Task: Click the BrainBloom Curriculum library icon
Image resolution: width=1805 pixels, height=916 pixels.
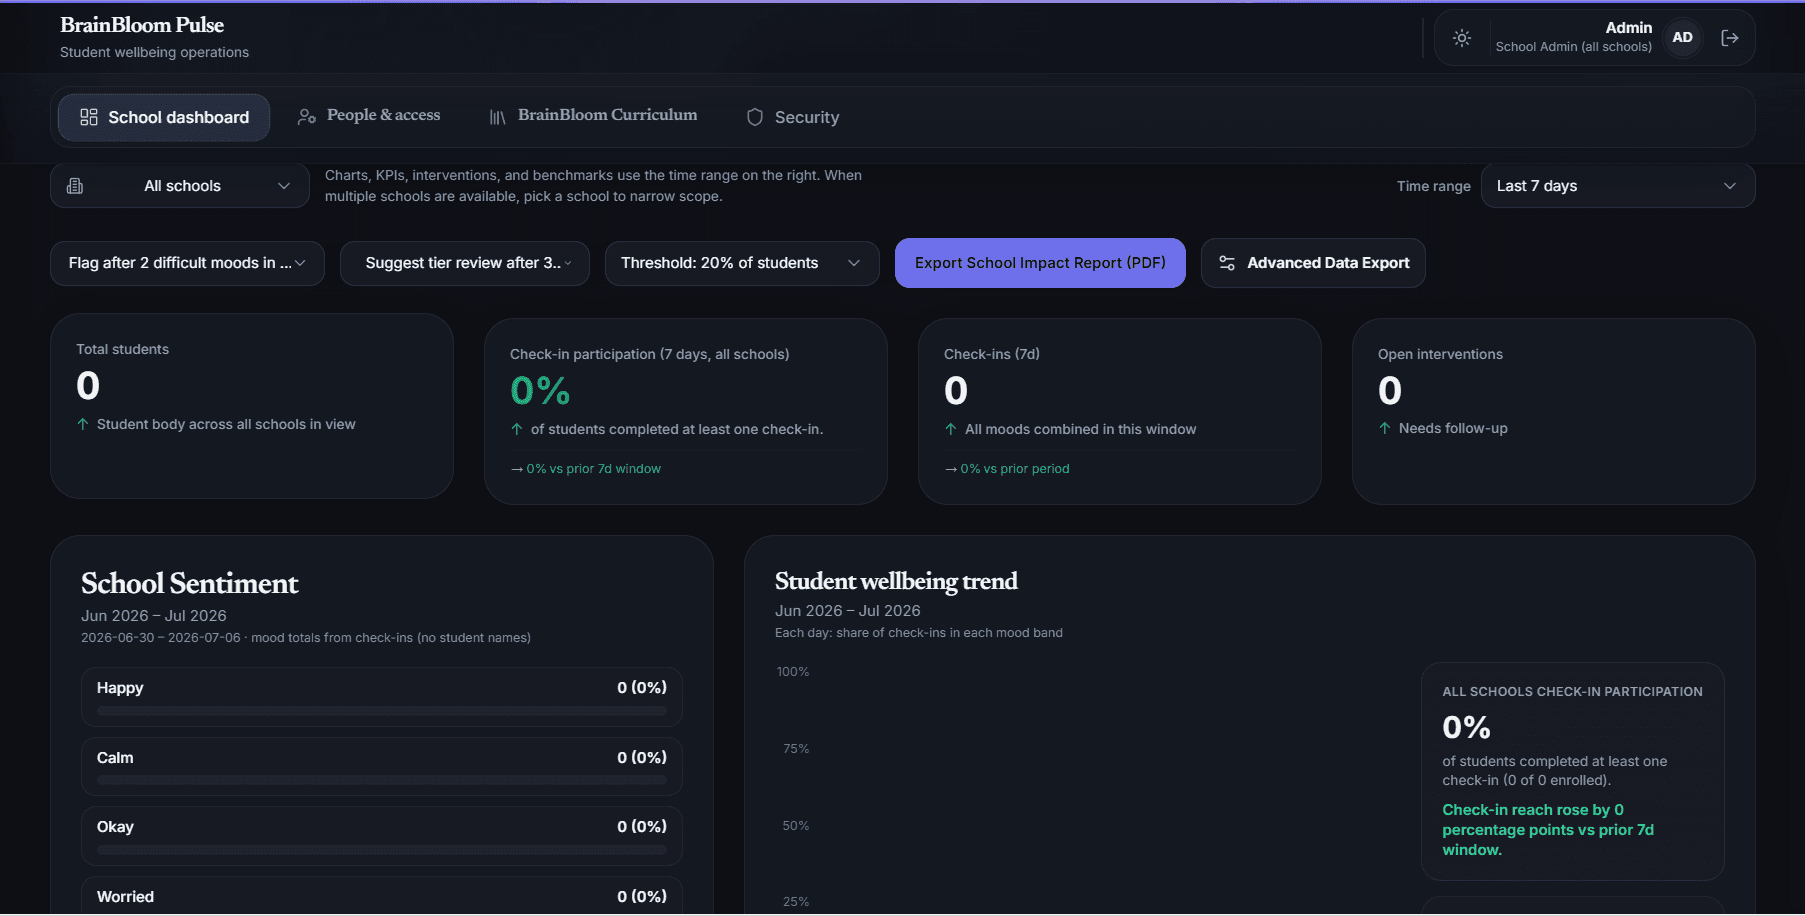Action: click(497, 117)
